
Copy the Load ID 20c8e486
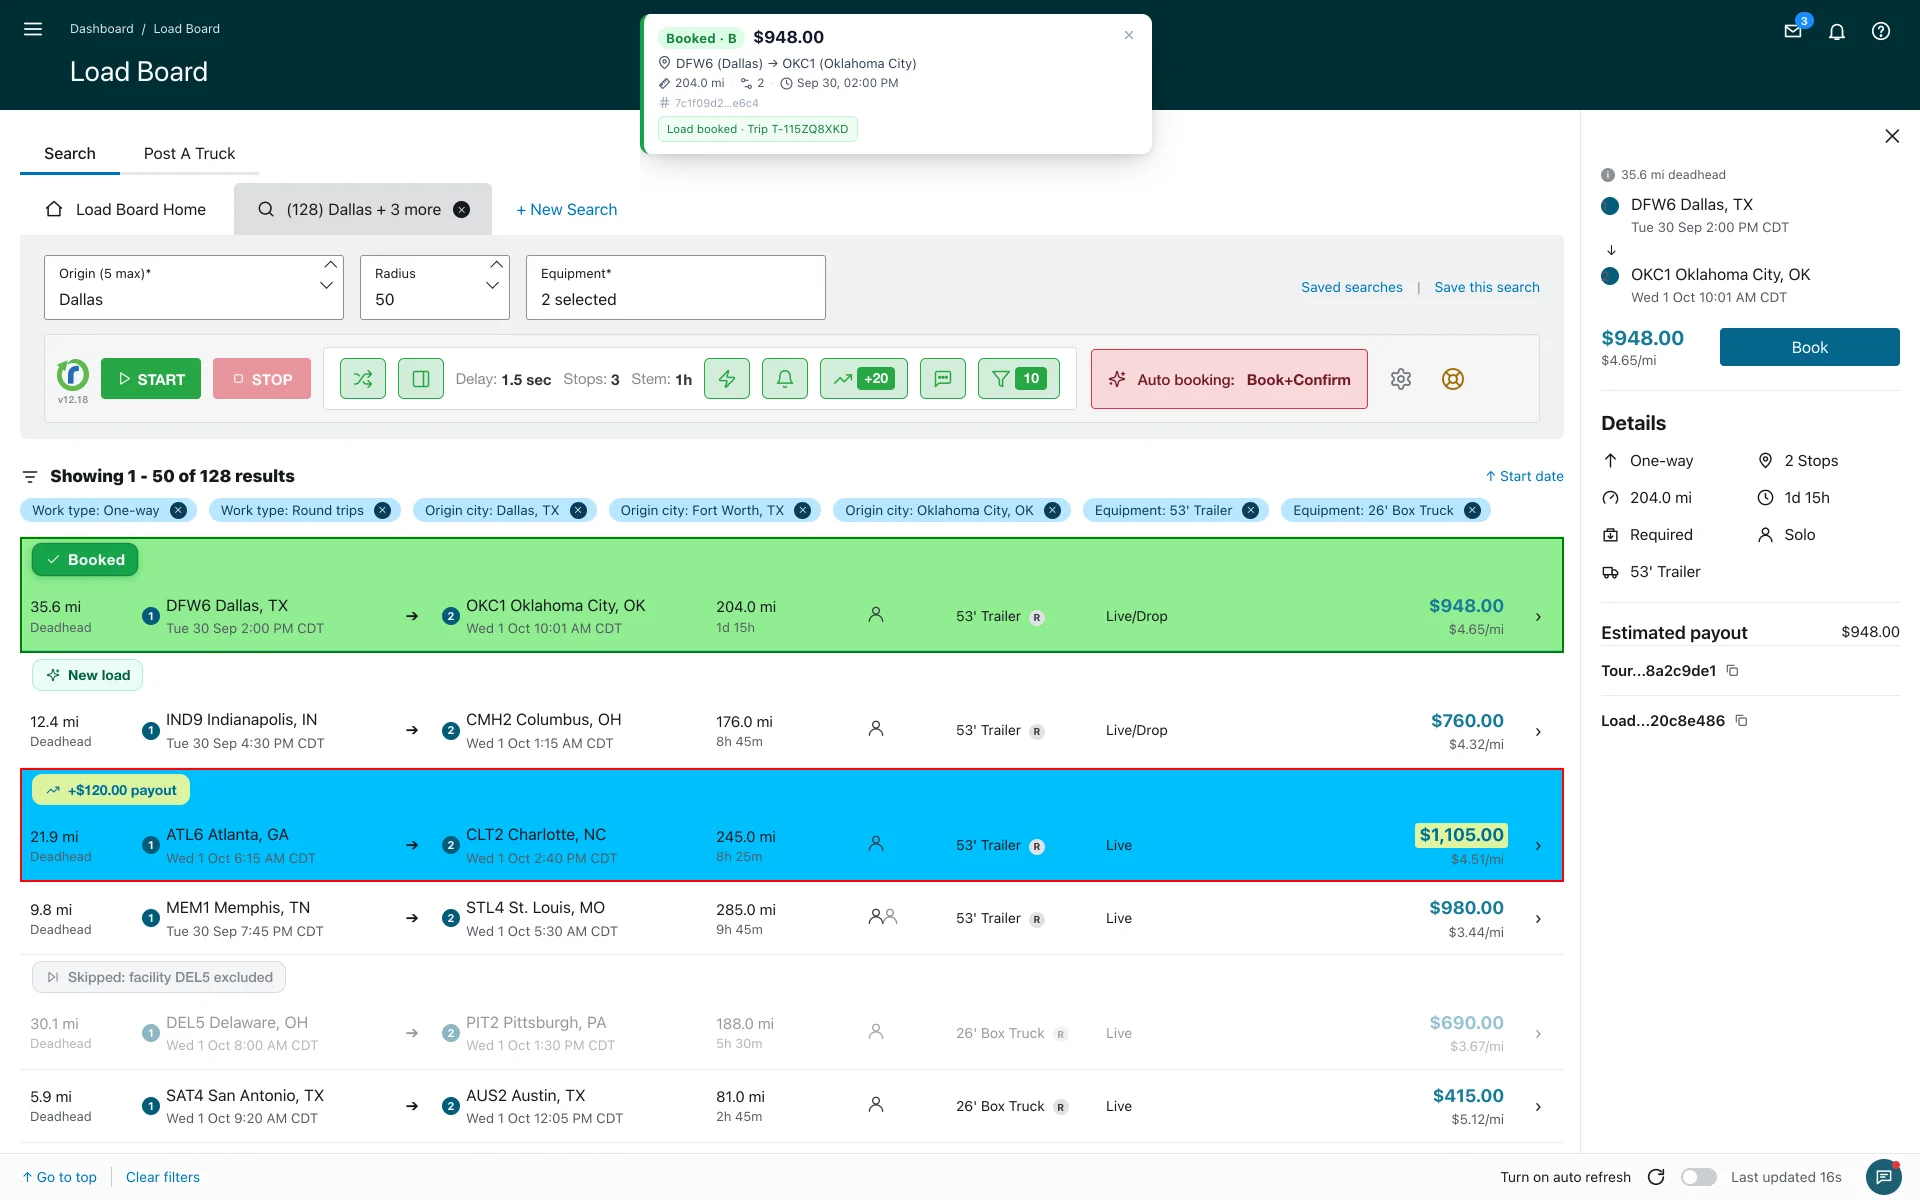(1741, 721)
